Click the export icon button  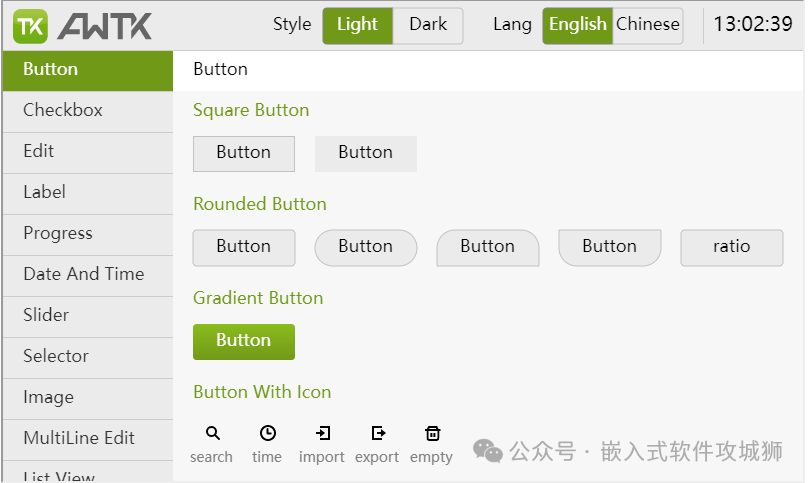pyautogui.click(x=377, y=444)
